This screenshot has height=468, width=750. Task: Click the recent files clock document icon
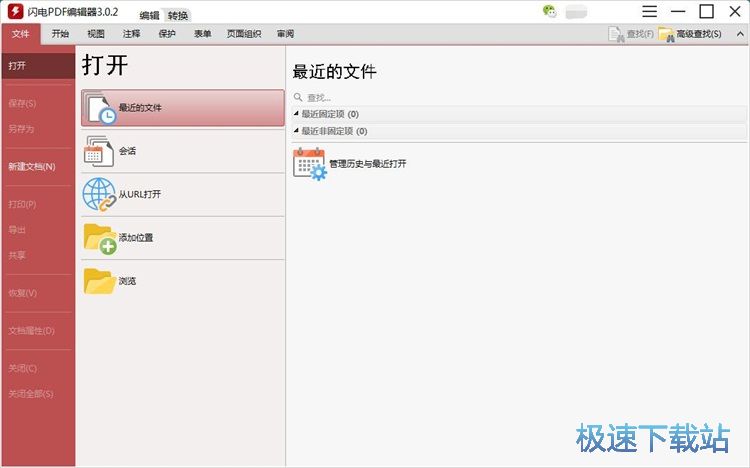(x=100, y=108)
